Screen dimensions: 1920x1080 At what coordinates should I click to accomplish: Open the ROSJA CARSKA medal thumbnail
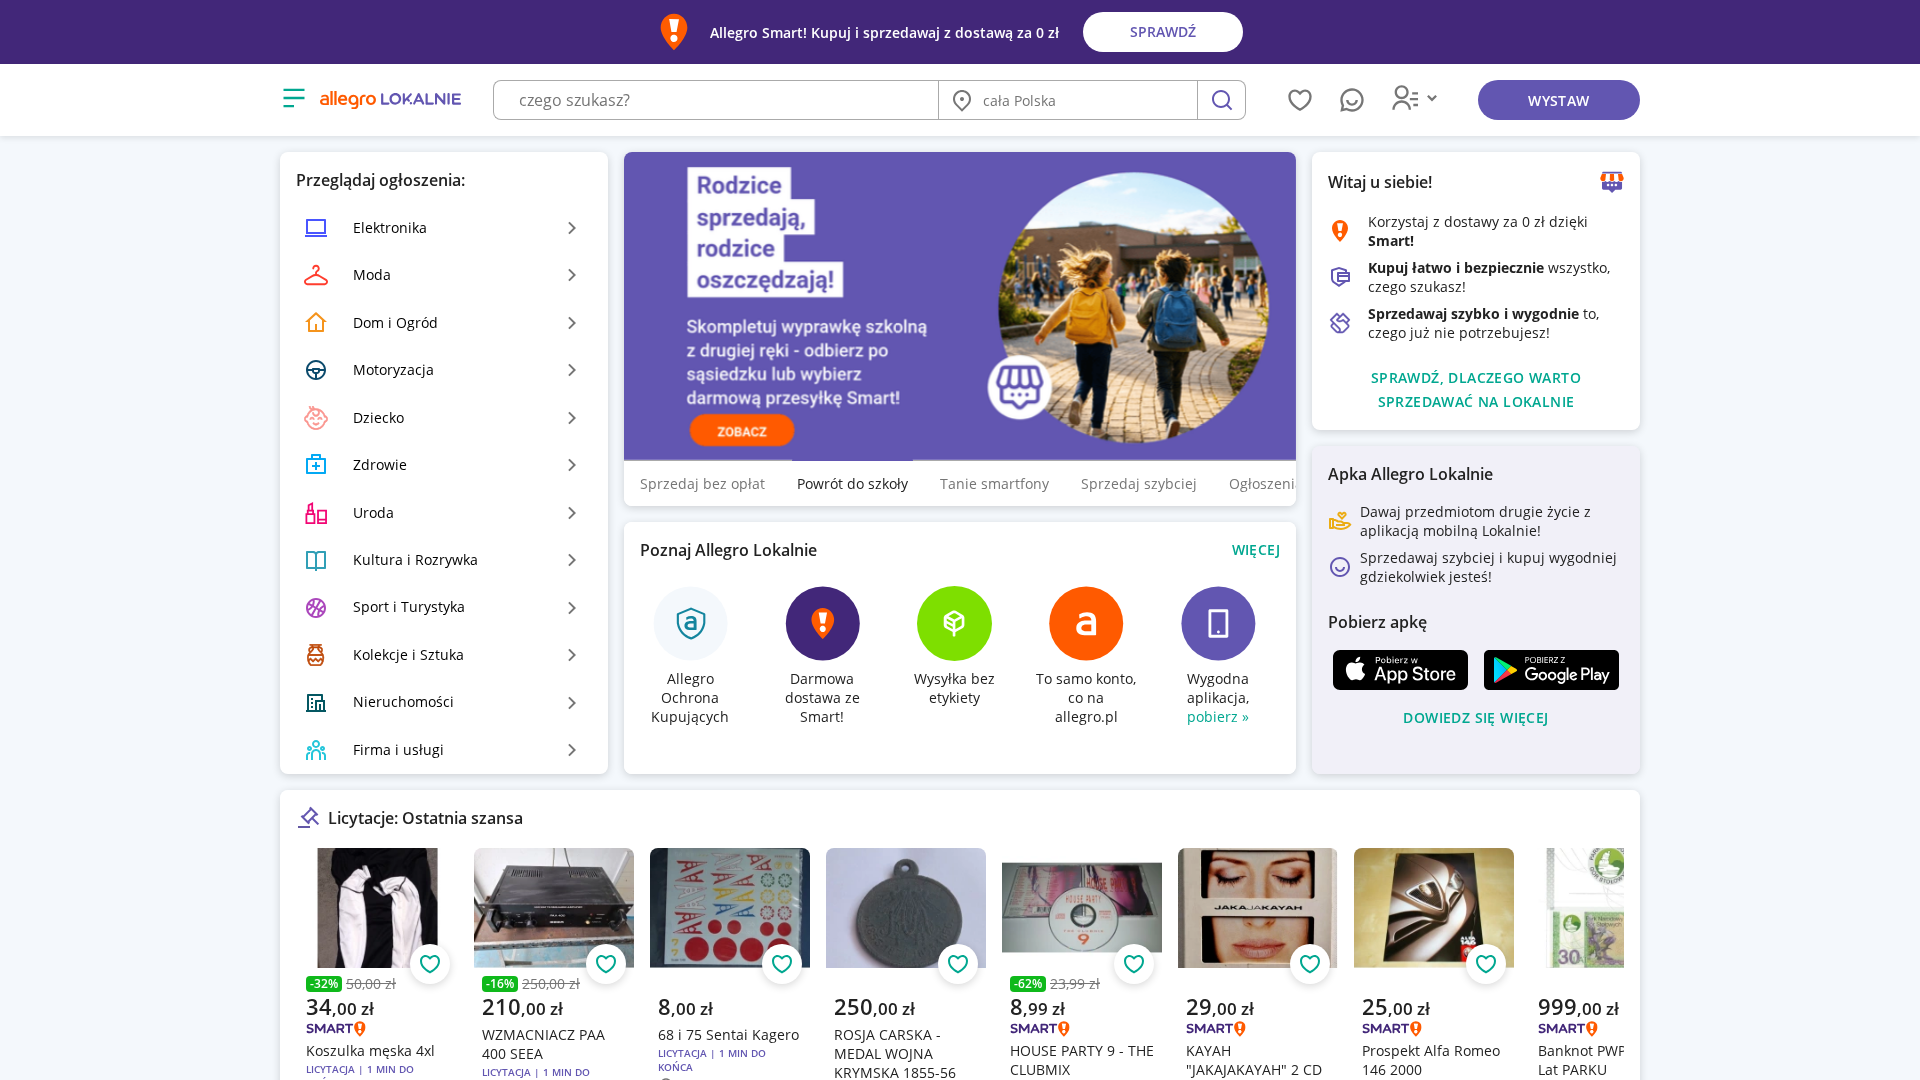906,908
